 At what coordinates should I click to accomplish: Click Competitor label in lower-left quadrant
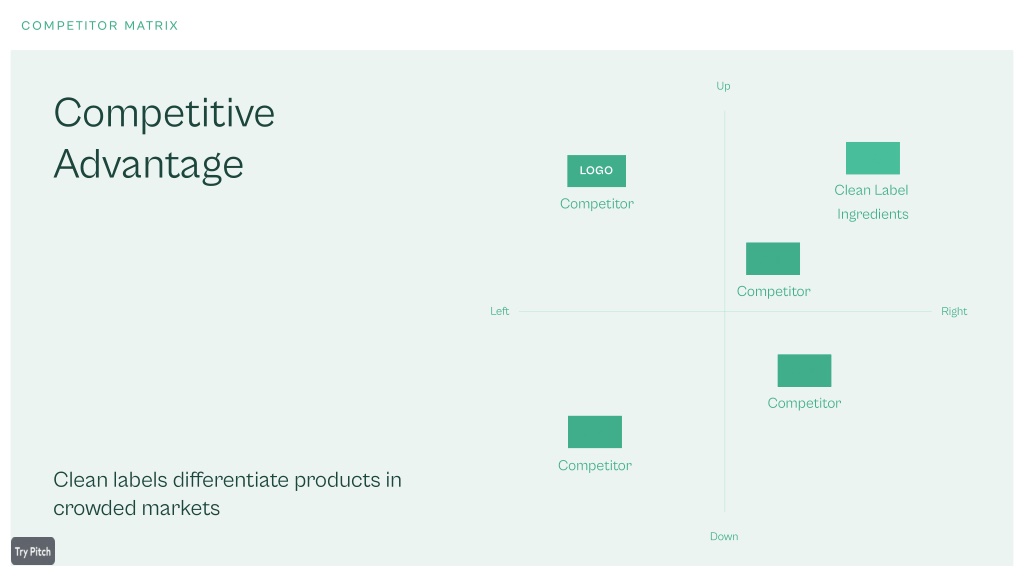tap(594, 466)
